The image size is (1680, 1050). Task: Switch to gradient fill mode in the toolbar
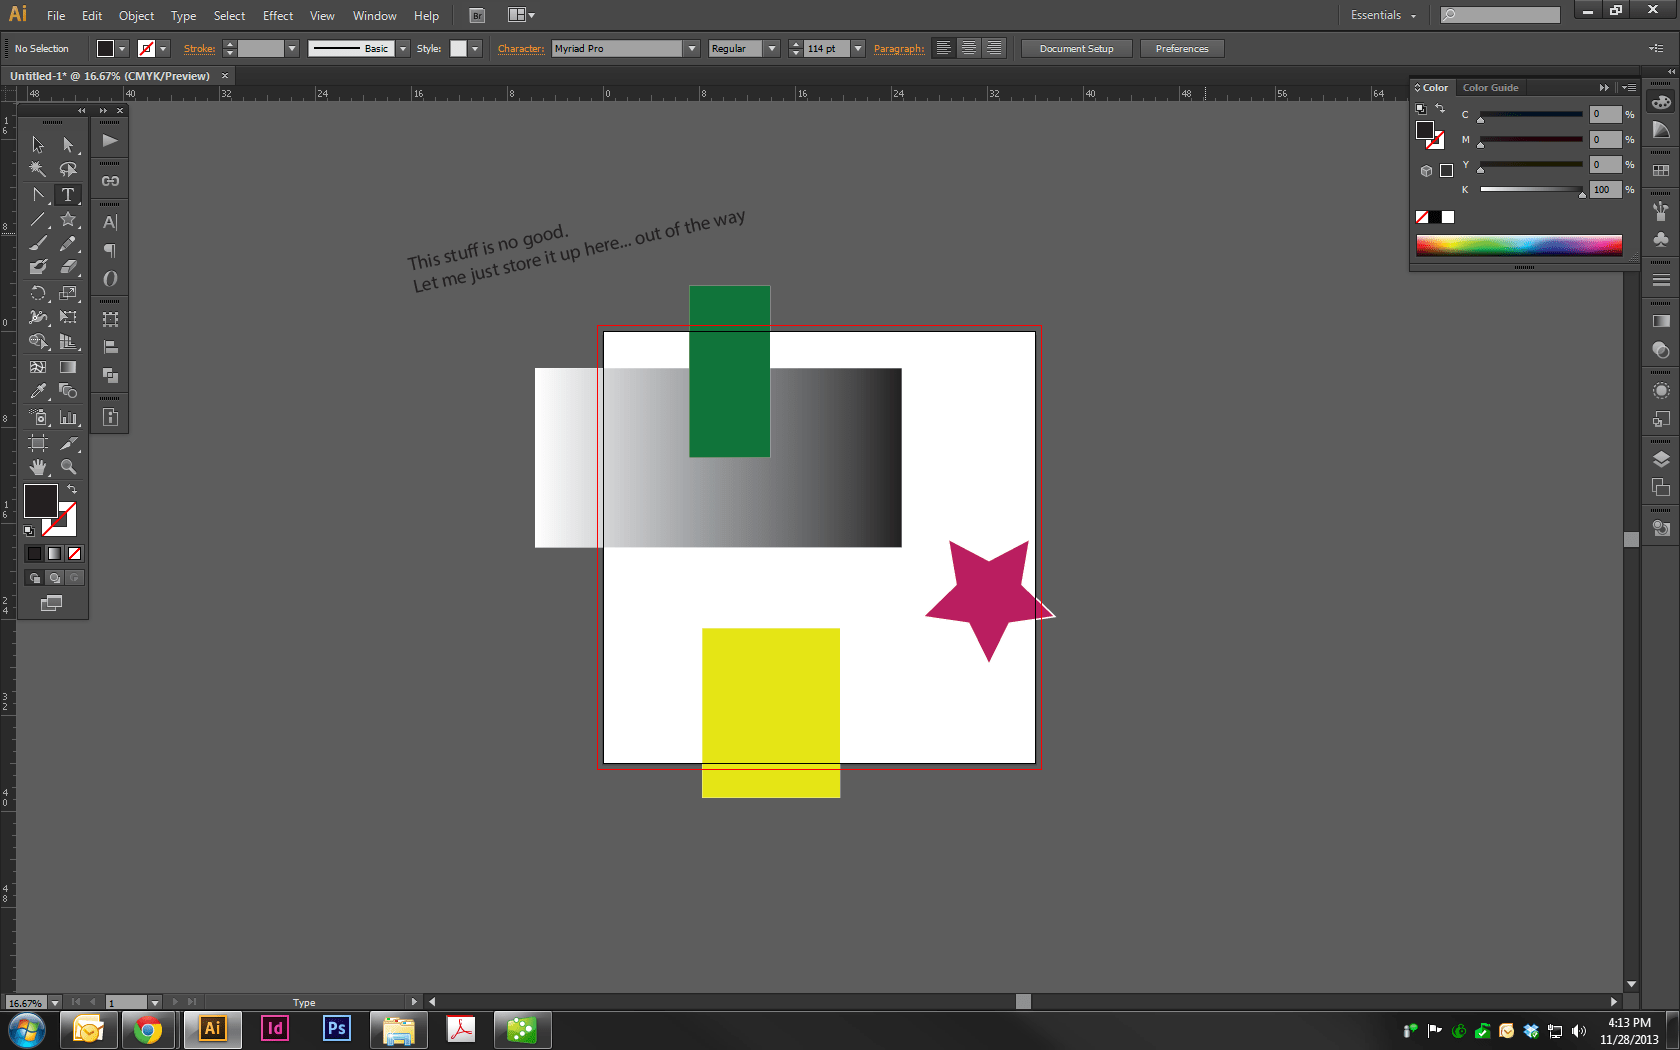coord(54,554)
